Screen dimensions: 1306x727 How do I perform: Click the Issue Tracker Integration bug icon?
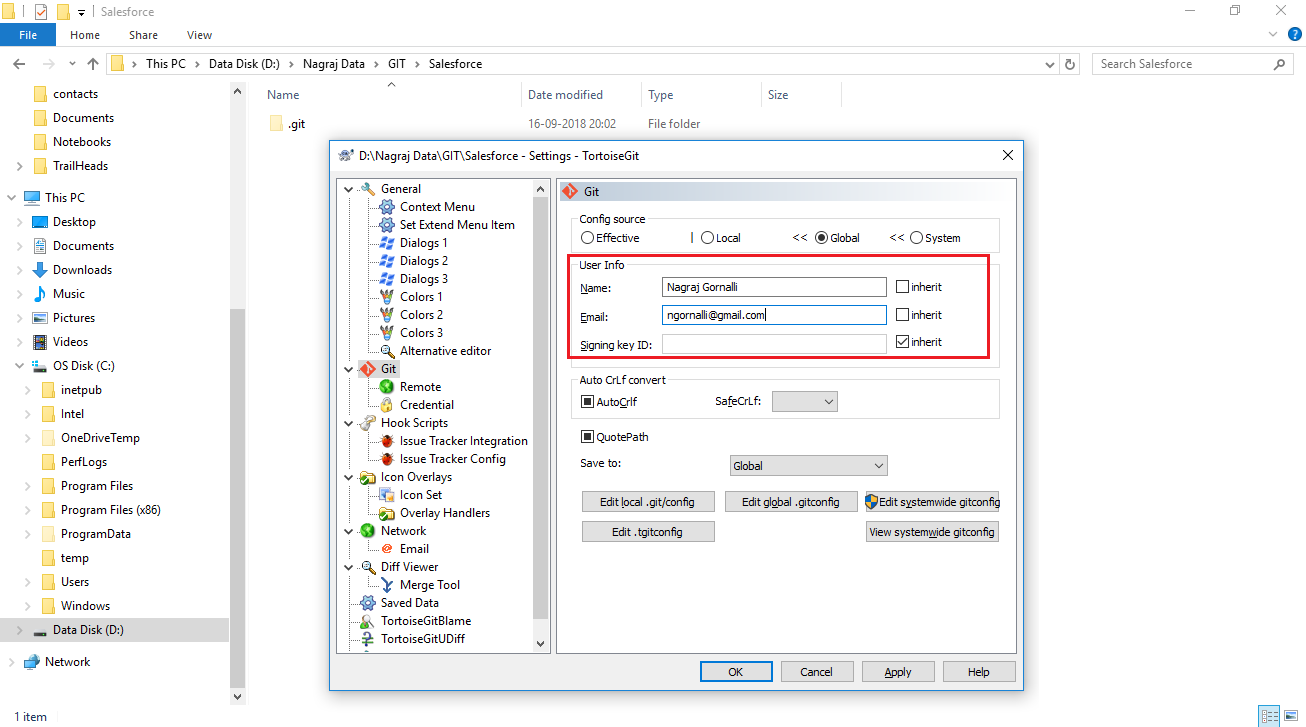click(x=387, y=441)
